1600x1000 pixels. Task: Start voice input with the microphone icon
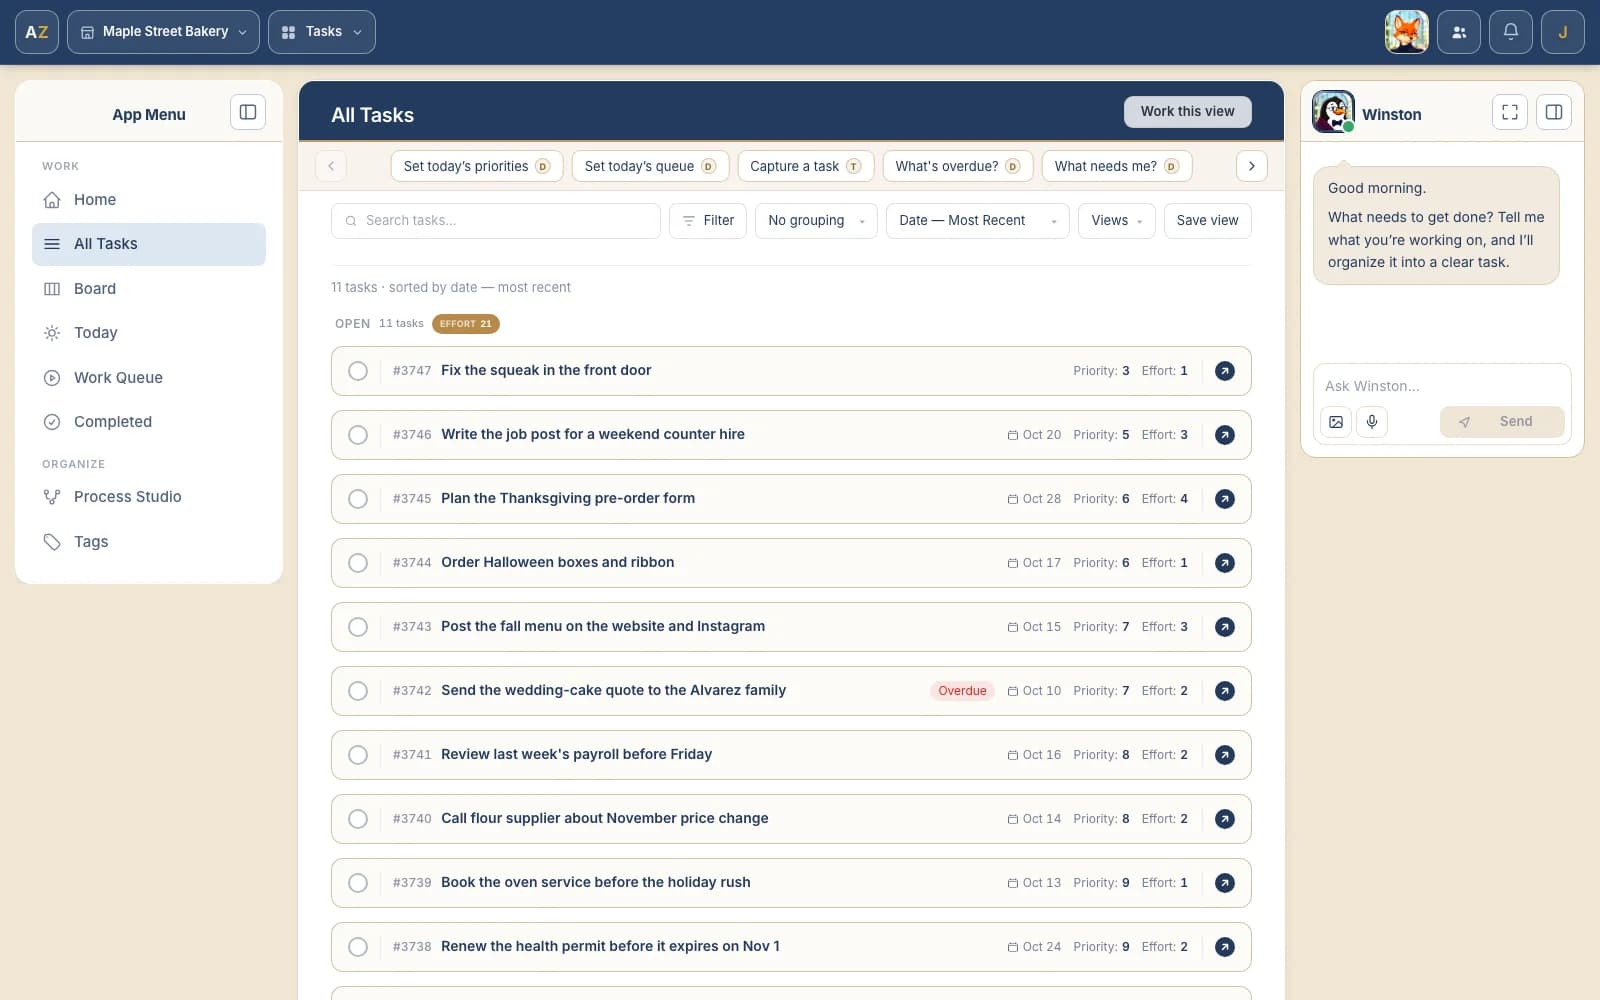(1372, 422)
